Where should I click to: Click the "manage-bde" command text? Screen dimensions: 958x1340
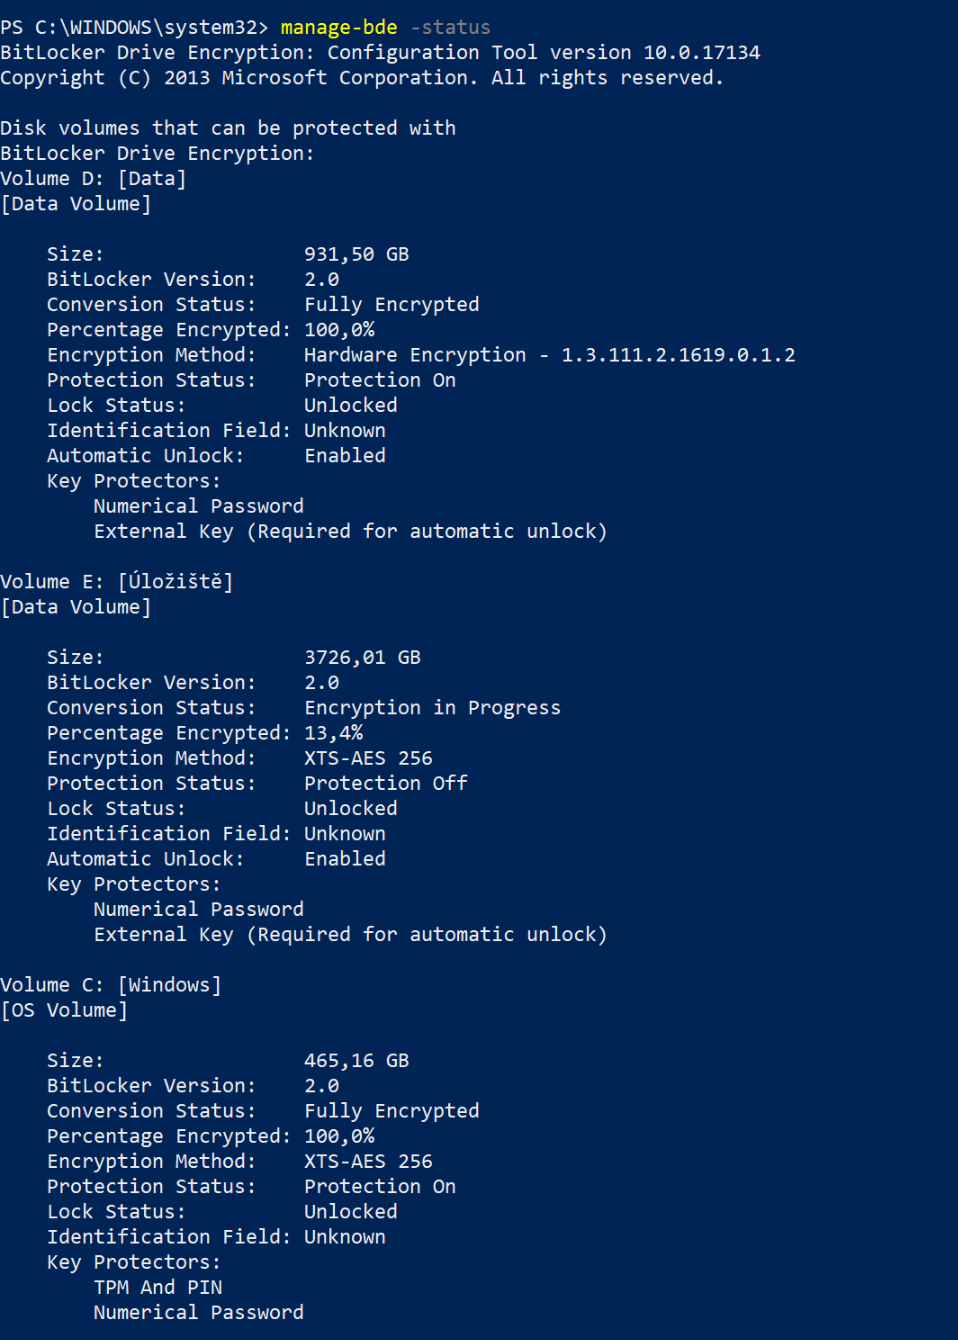338,27
